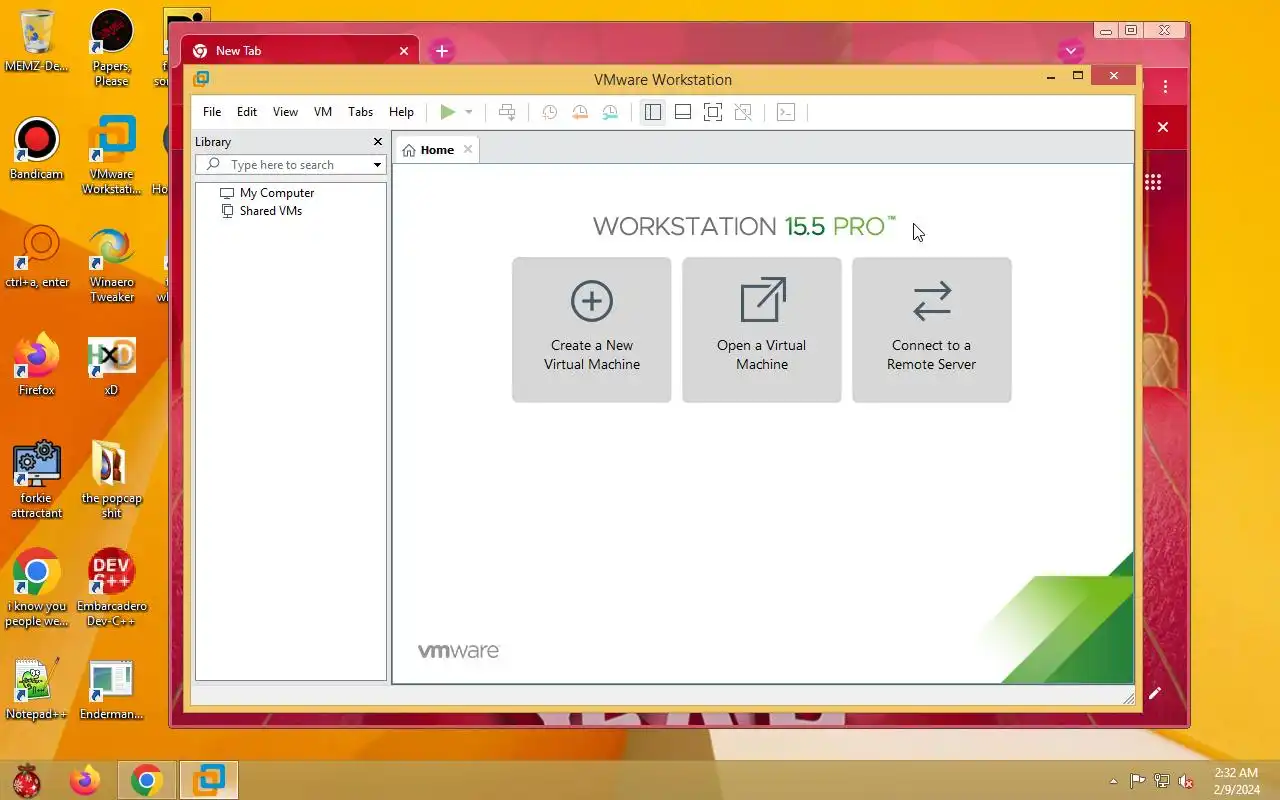The width and height of the screenshot is (1280, 800).
Task: Open Papers, Please desktop shortcut
Action: tap(111, 48)
